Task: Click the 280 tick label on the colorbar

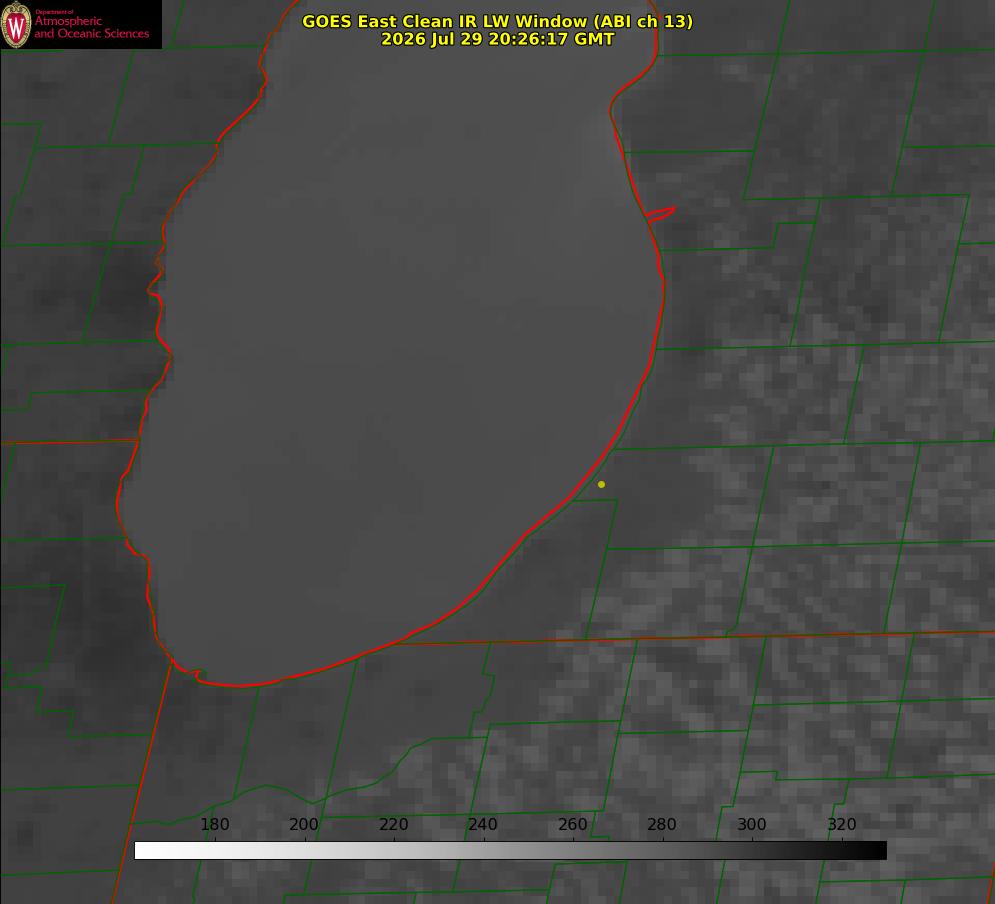Action: [662, 824]
